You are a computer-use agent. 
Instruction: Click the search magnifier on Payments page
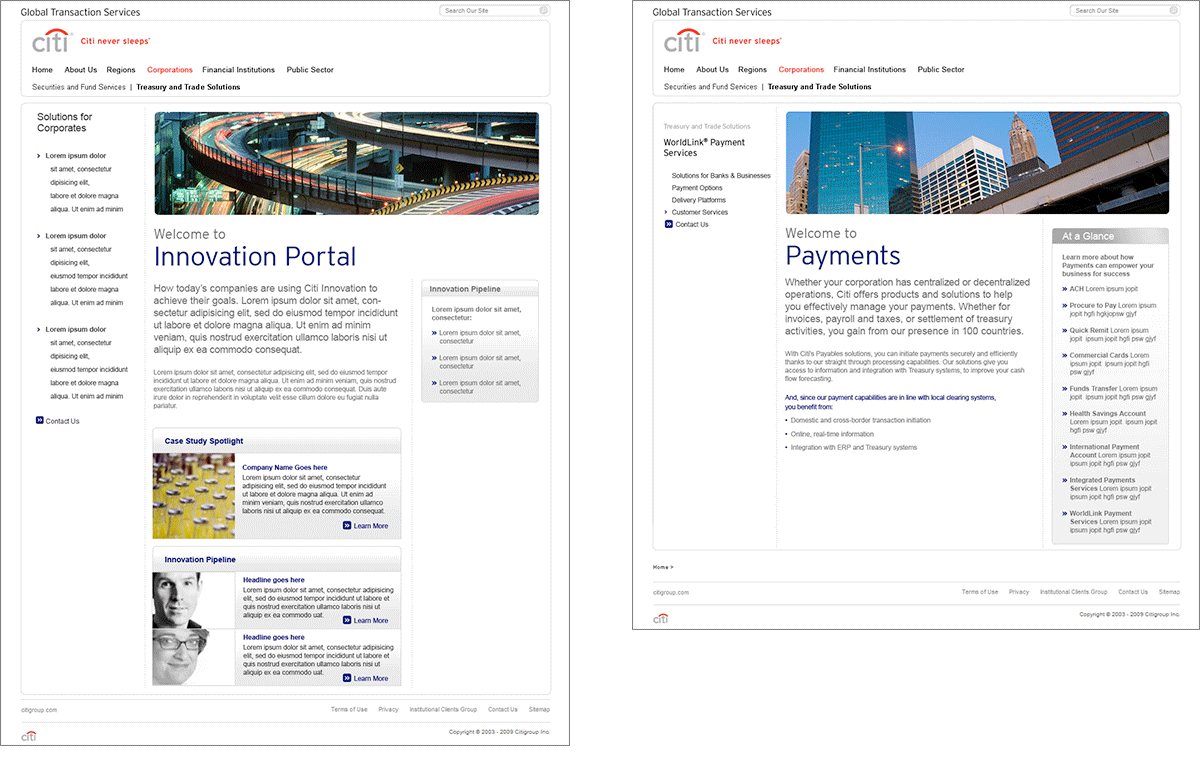coord(1175,11)
